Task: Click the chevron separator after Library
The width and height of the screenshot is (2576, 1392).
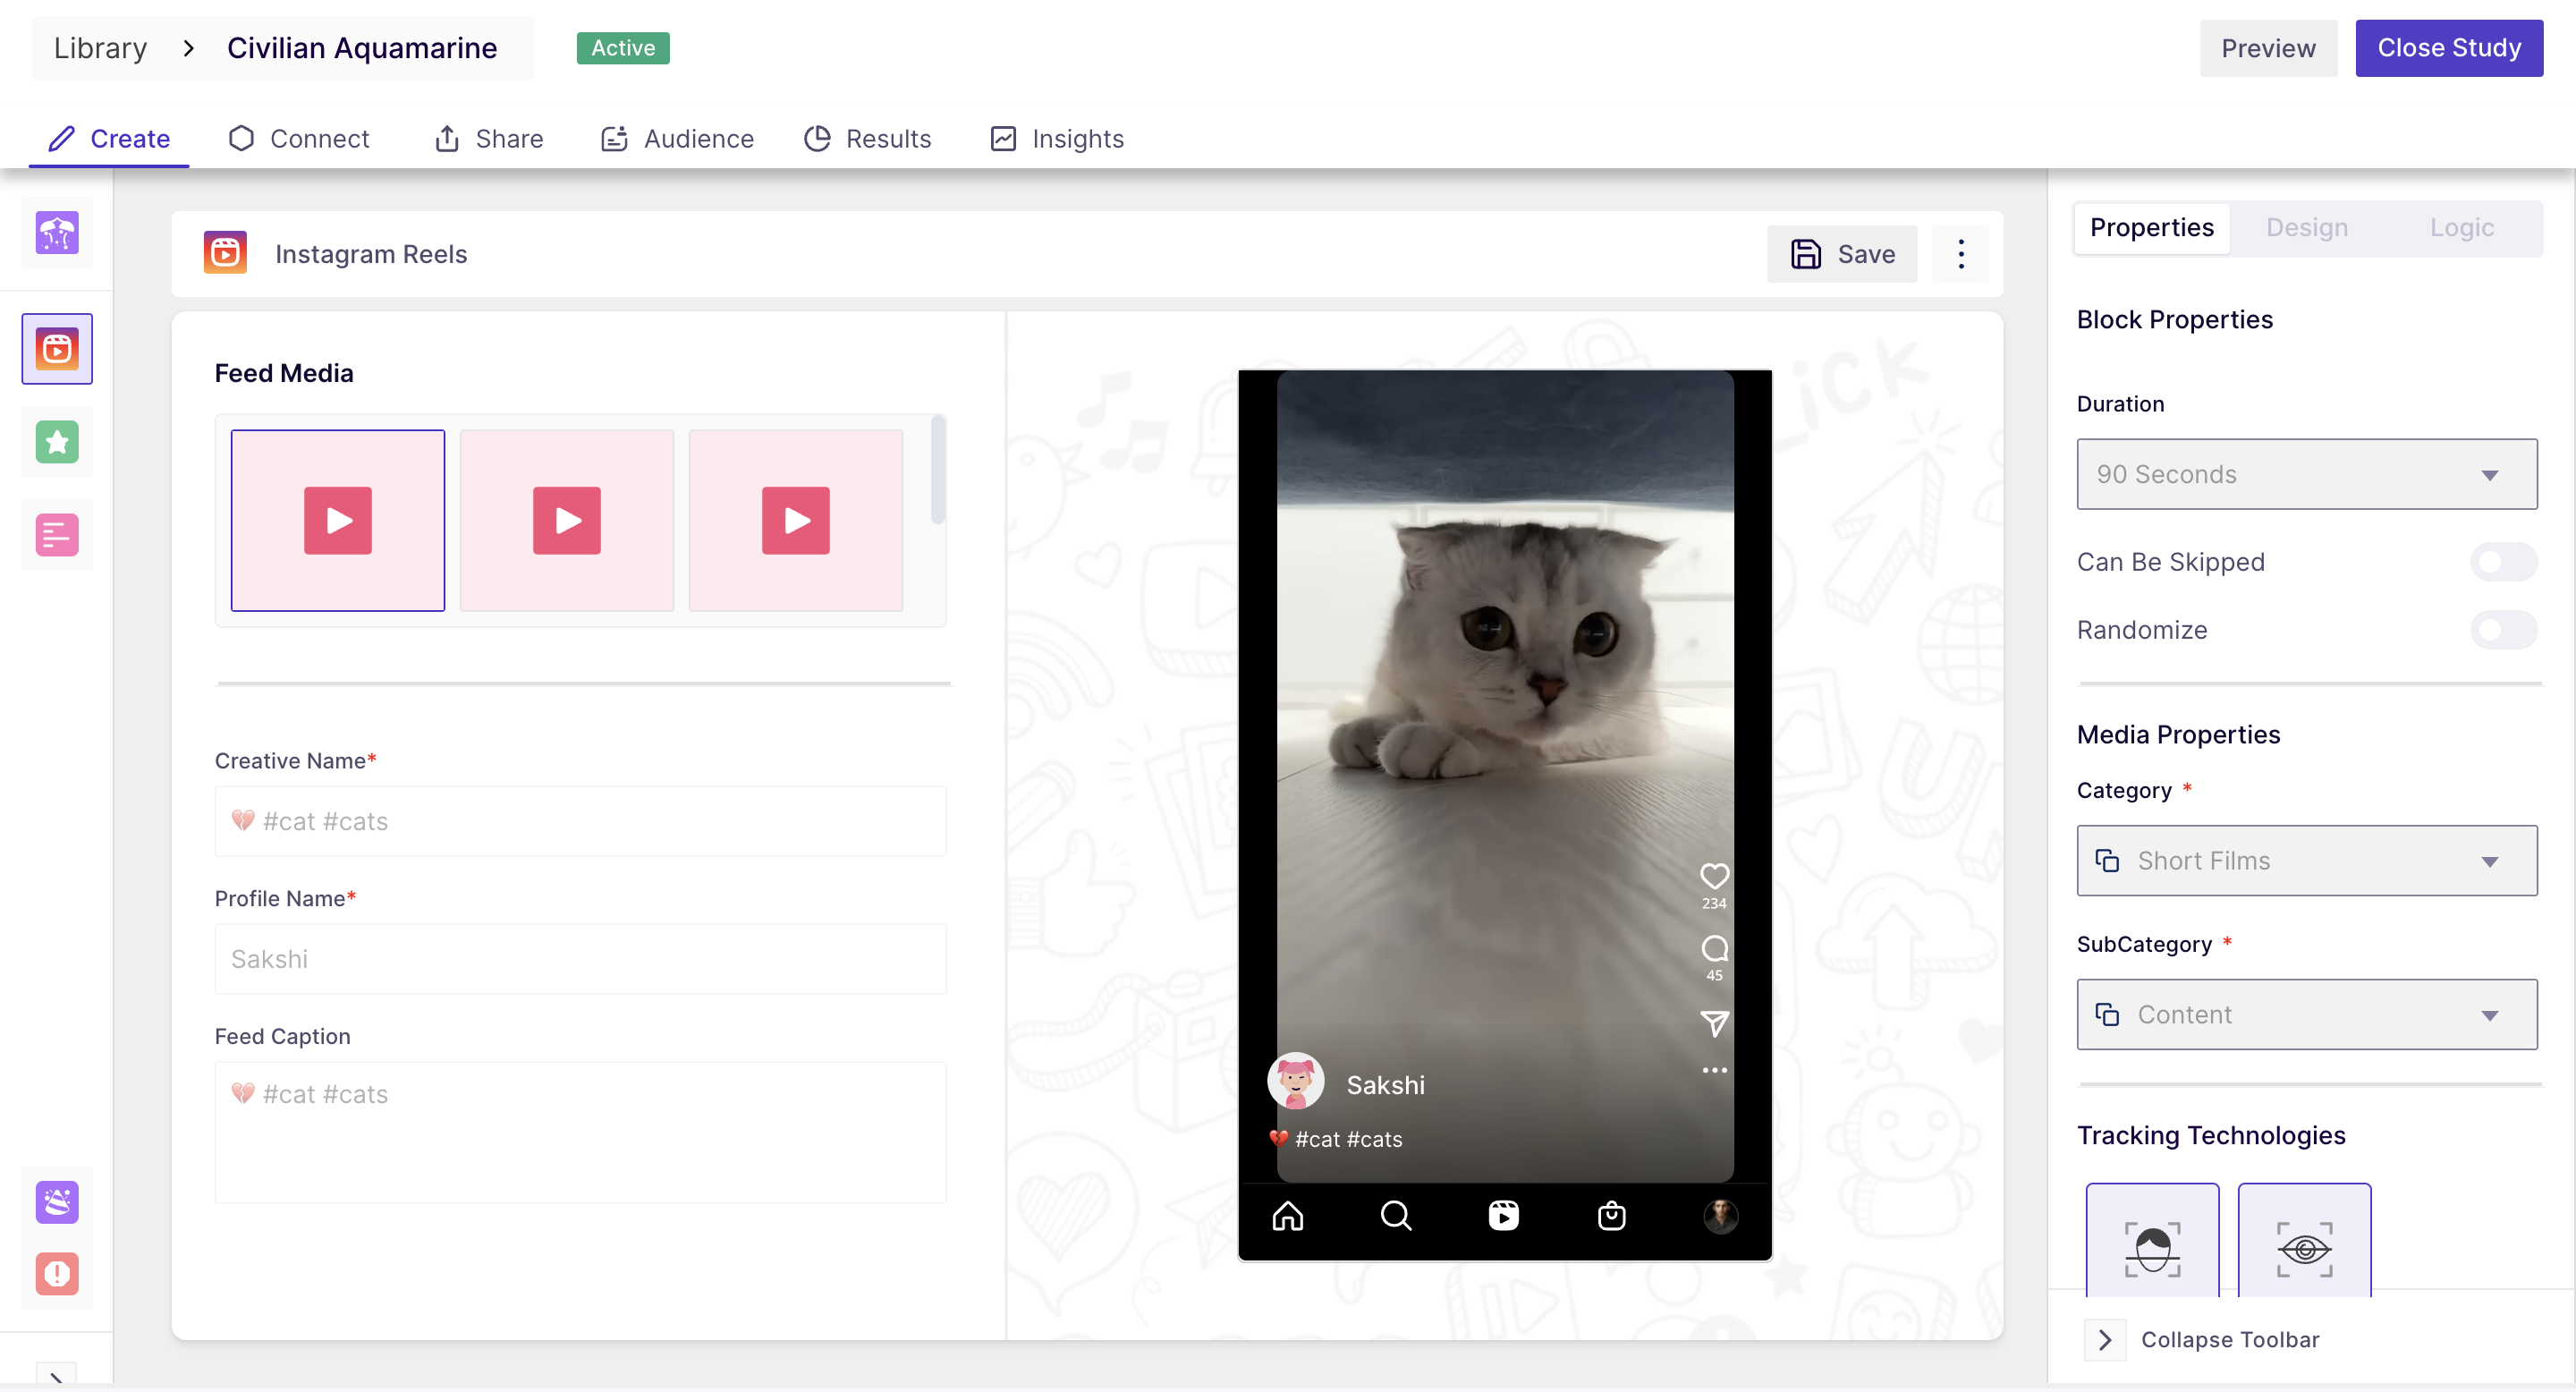Action: 188,48
